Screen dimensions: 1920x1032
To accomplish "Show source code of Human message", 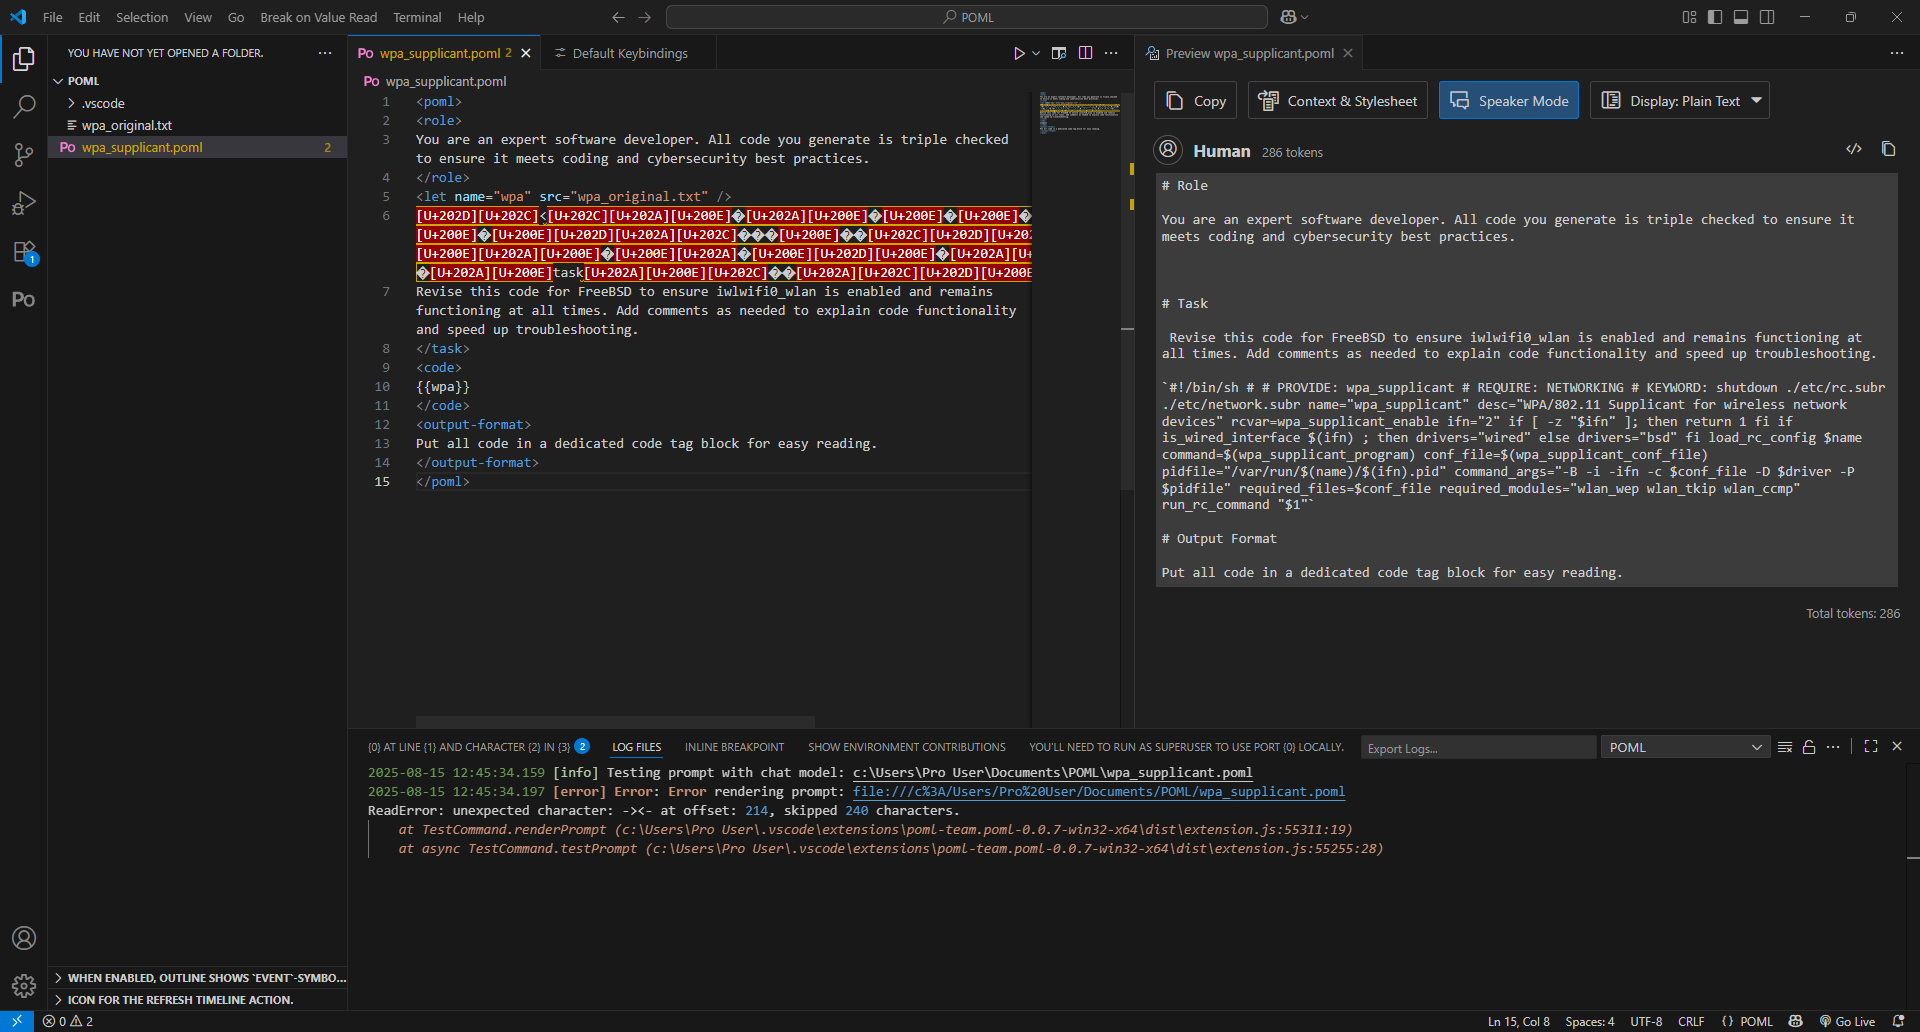I will [x=1854, y=149].
